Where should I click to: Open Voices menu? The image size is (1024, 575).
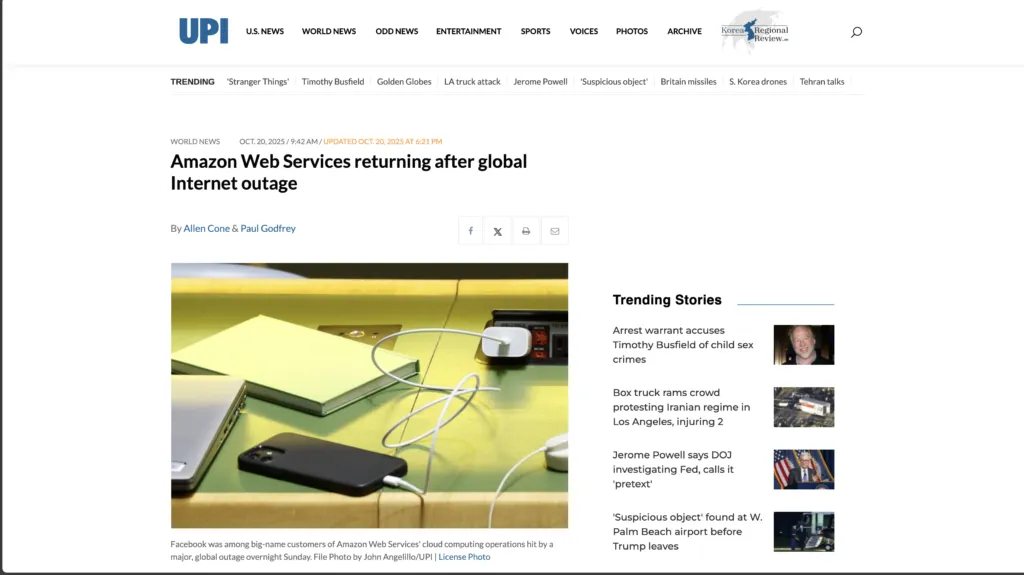tap(583, 31)
